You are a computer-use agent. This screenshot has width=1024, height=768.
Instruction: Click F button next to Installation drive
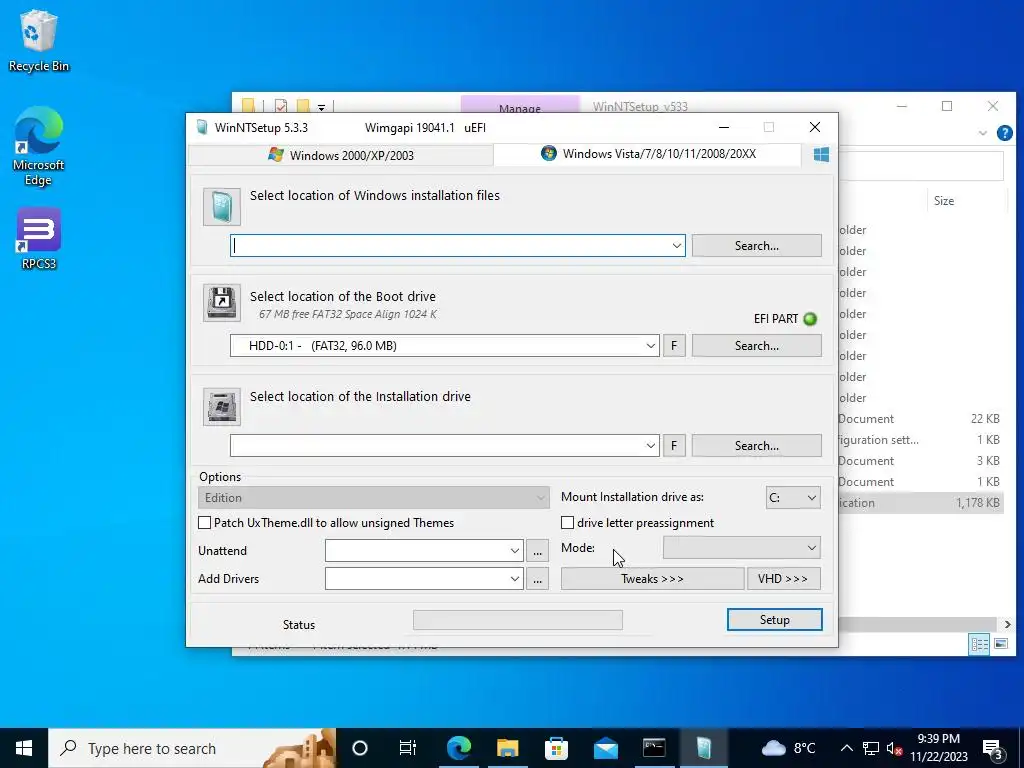coord(674,445)
